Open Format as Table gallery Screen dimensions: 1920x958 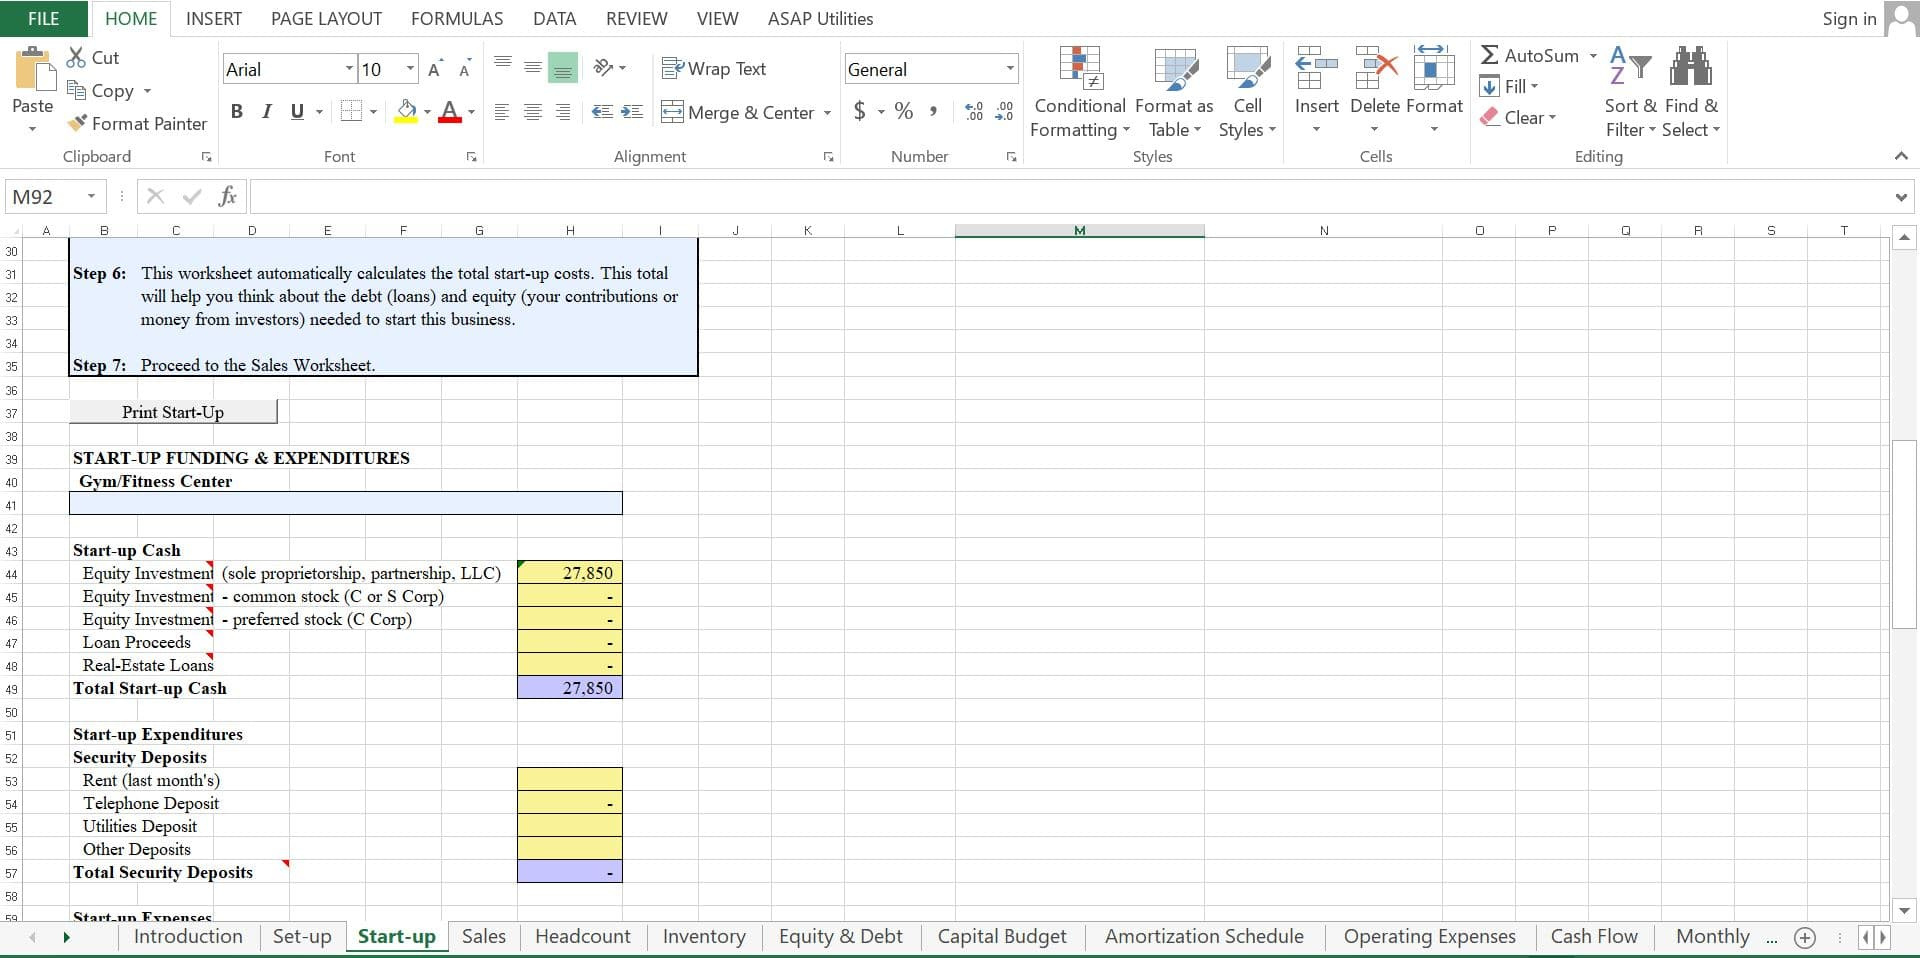click(1174, 92)
